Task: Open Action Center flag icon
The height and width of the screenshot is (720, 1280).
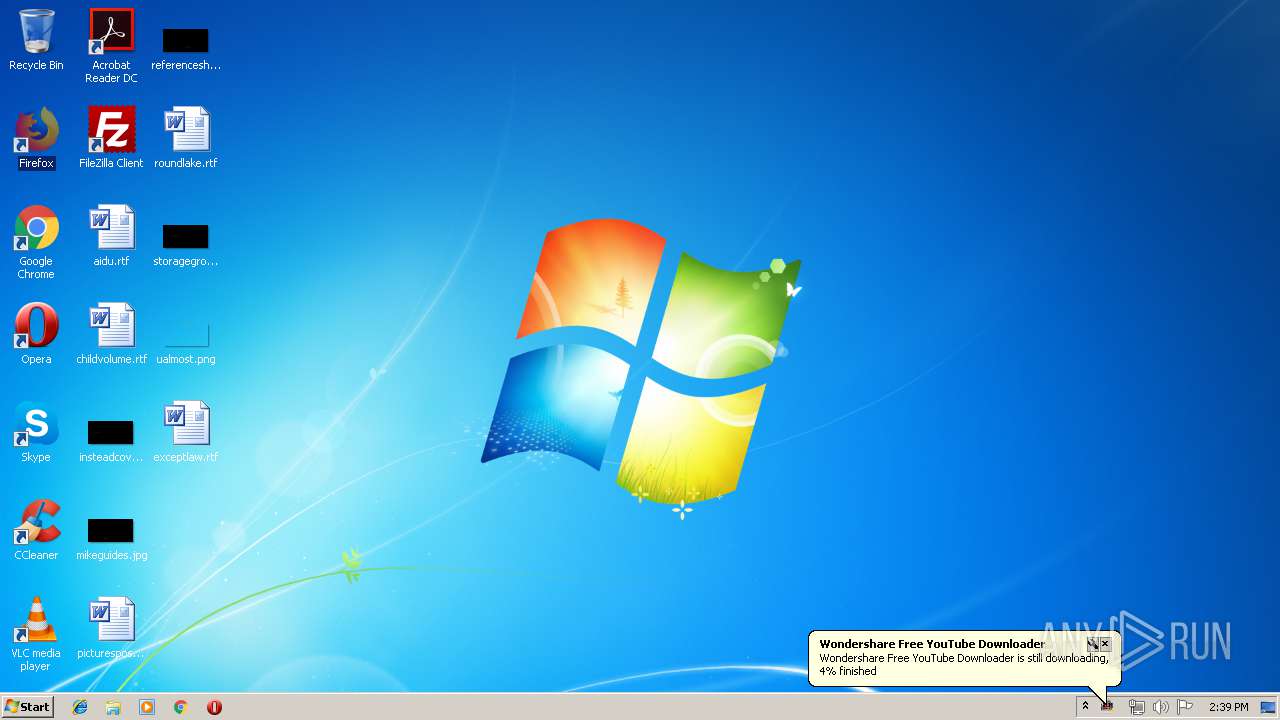Action: (x=1185, y=707)
